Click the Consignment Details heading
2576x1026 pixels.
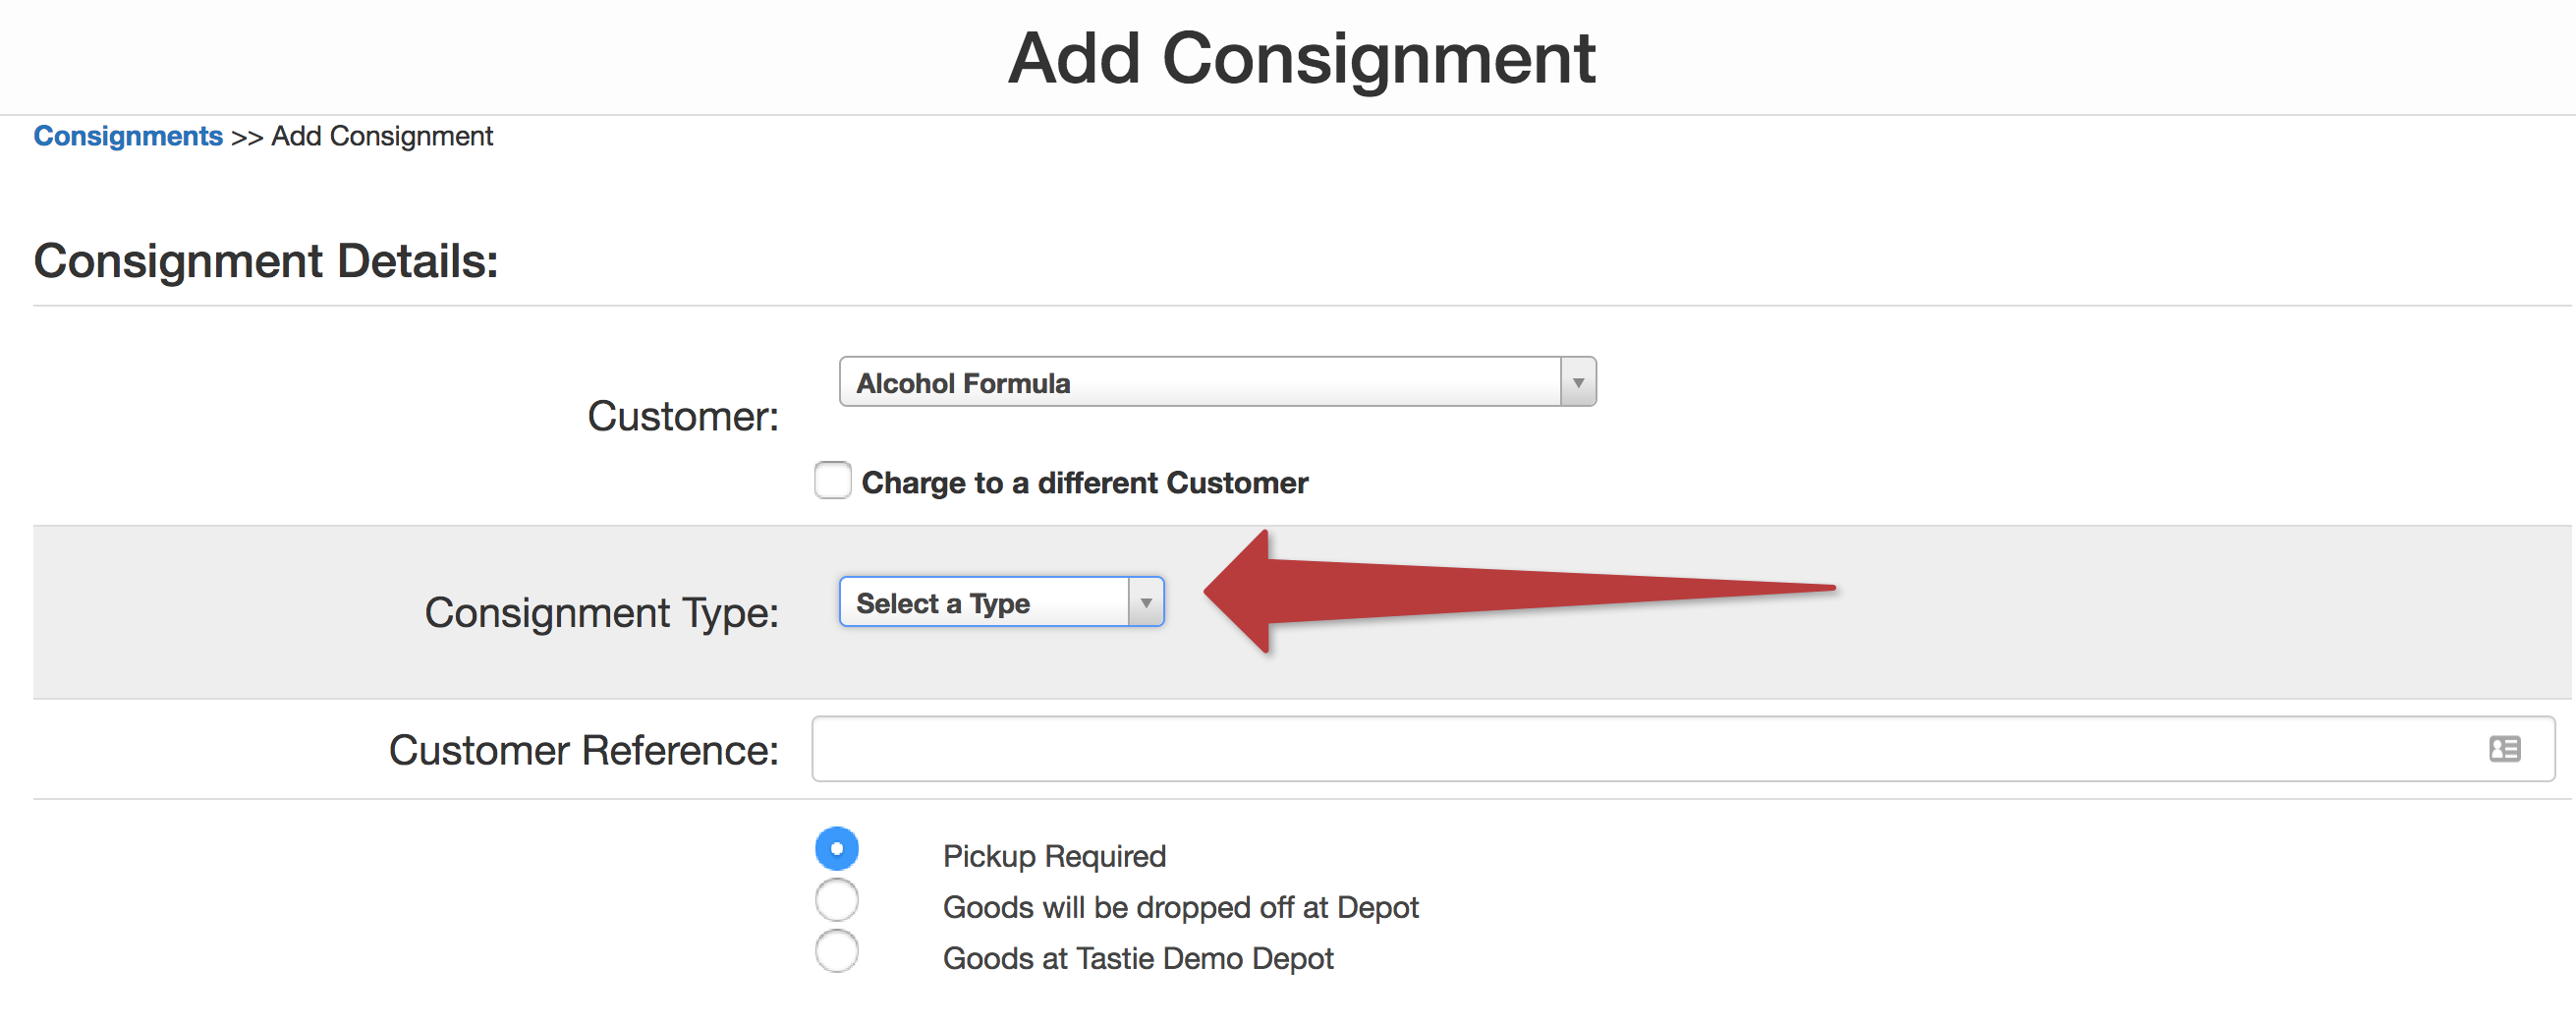coord(265,261)
